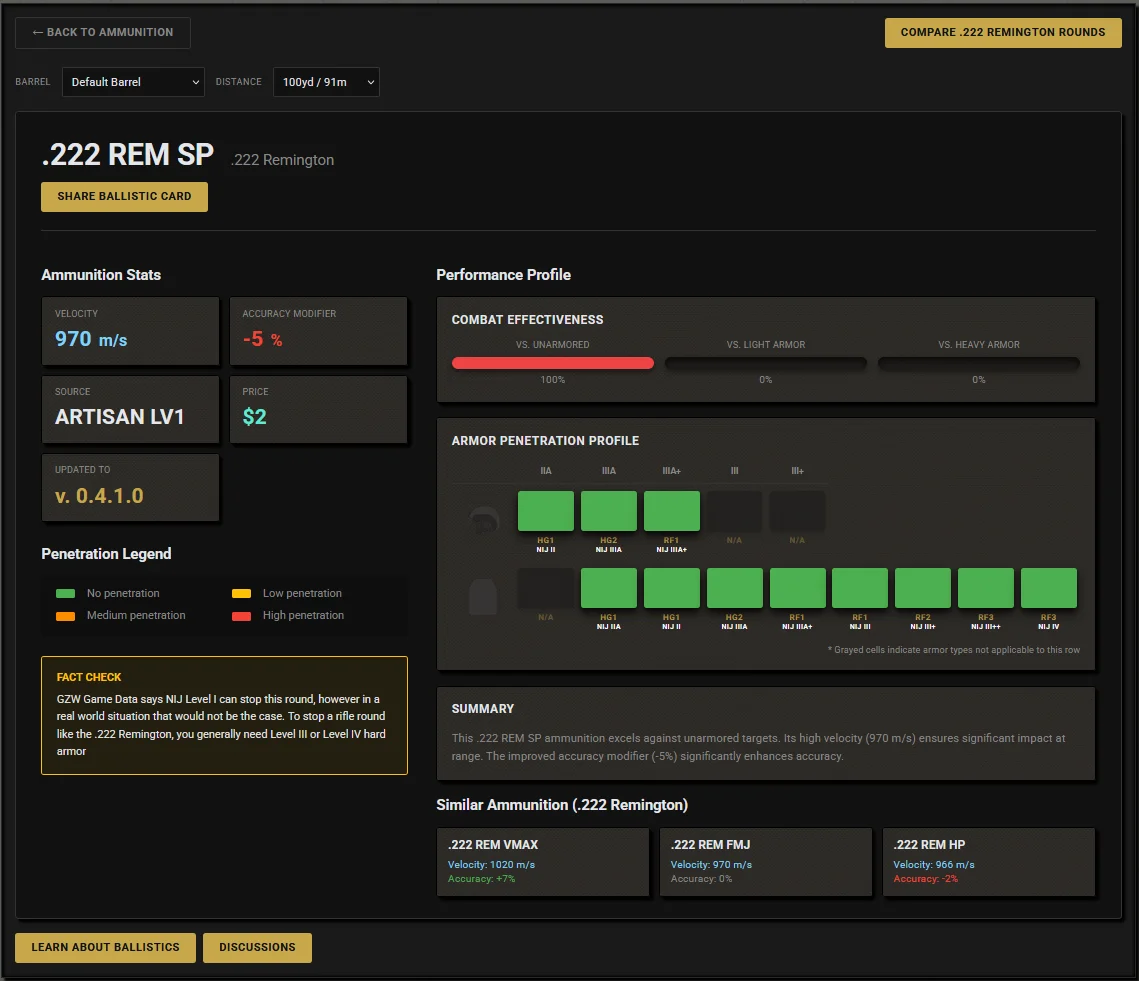The width and height of the screenshot is (1139, 981).
Task: Click the Price $2 card
Action: point(318,409)
